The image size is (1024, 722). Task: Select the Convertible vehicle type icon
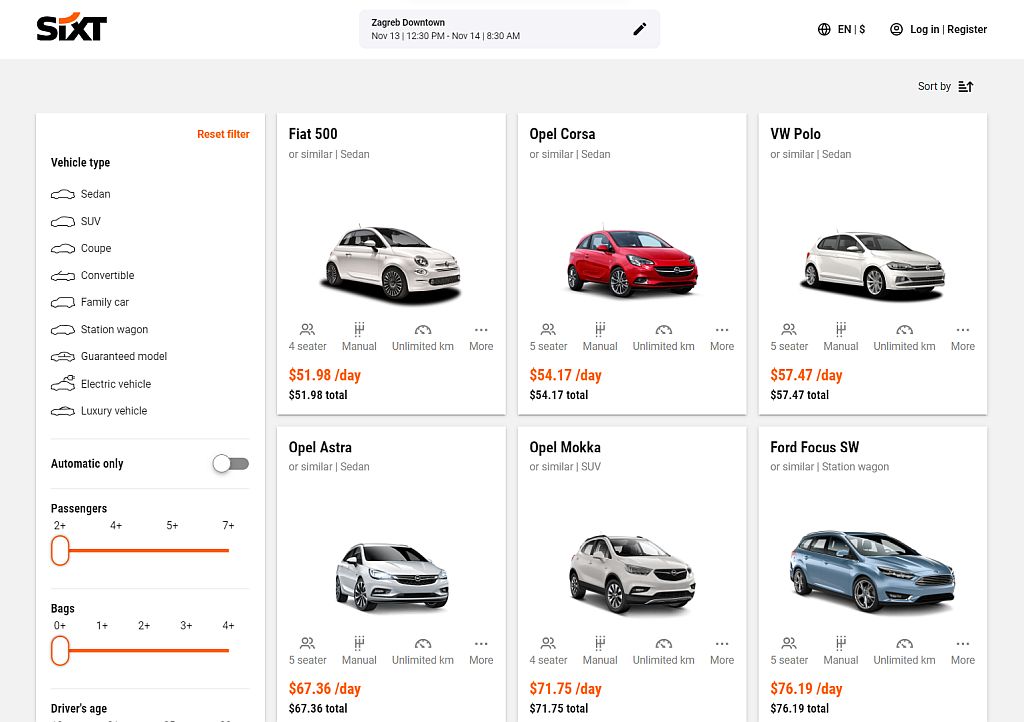click(x=62, y=275)
